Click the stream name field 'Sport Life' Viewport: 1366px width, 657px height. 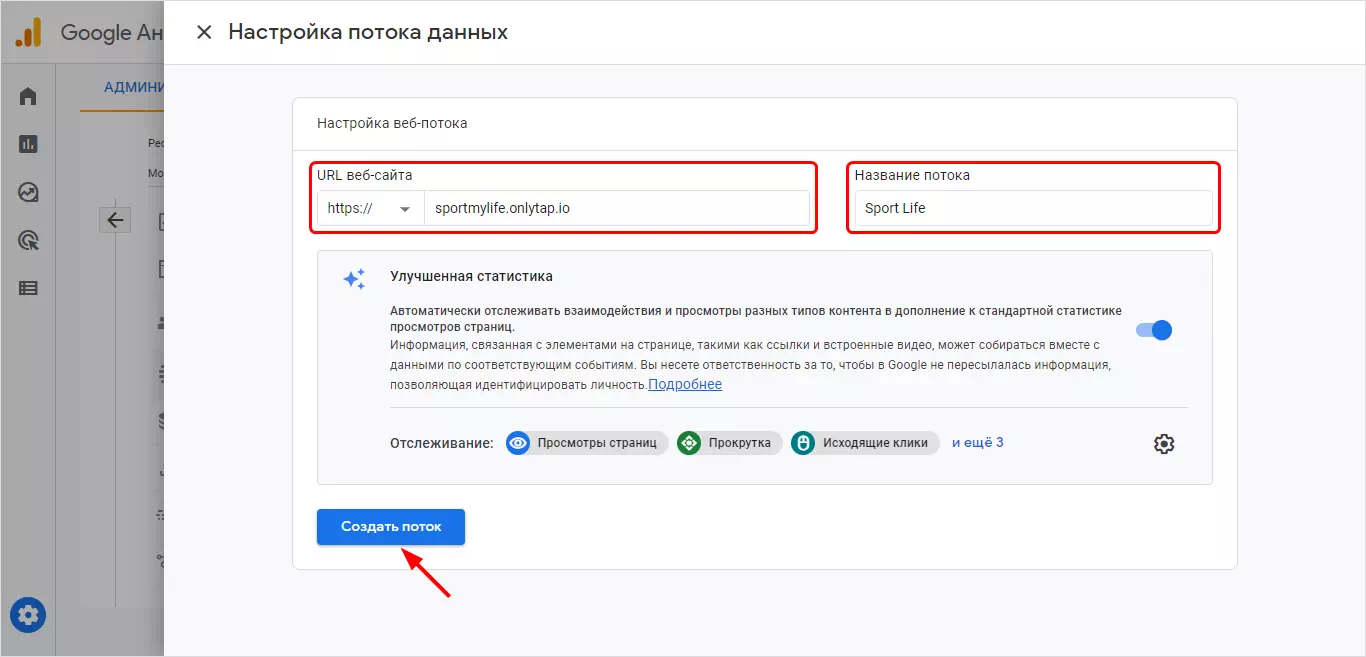[x=1033, y=209]
